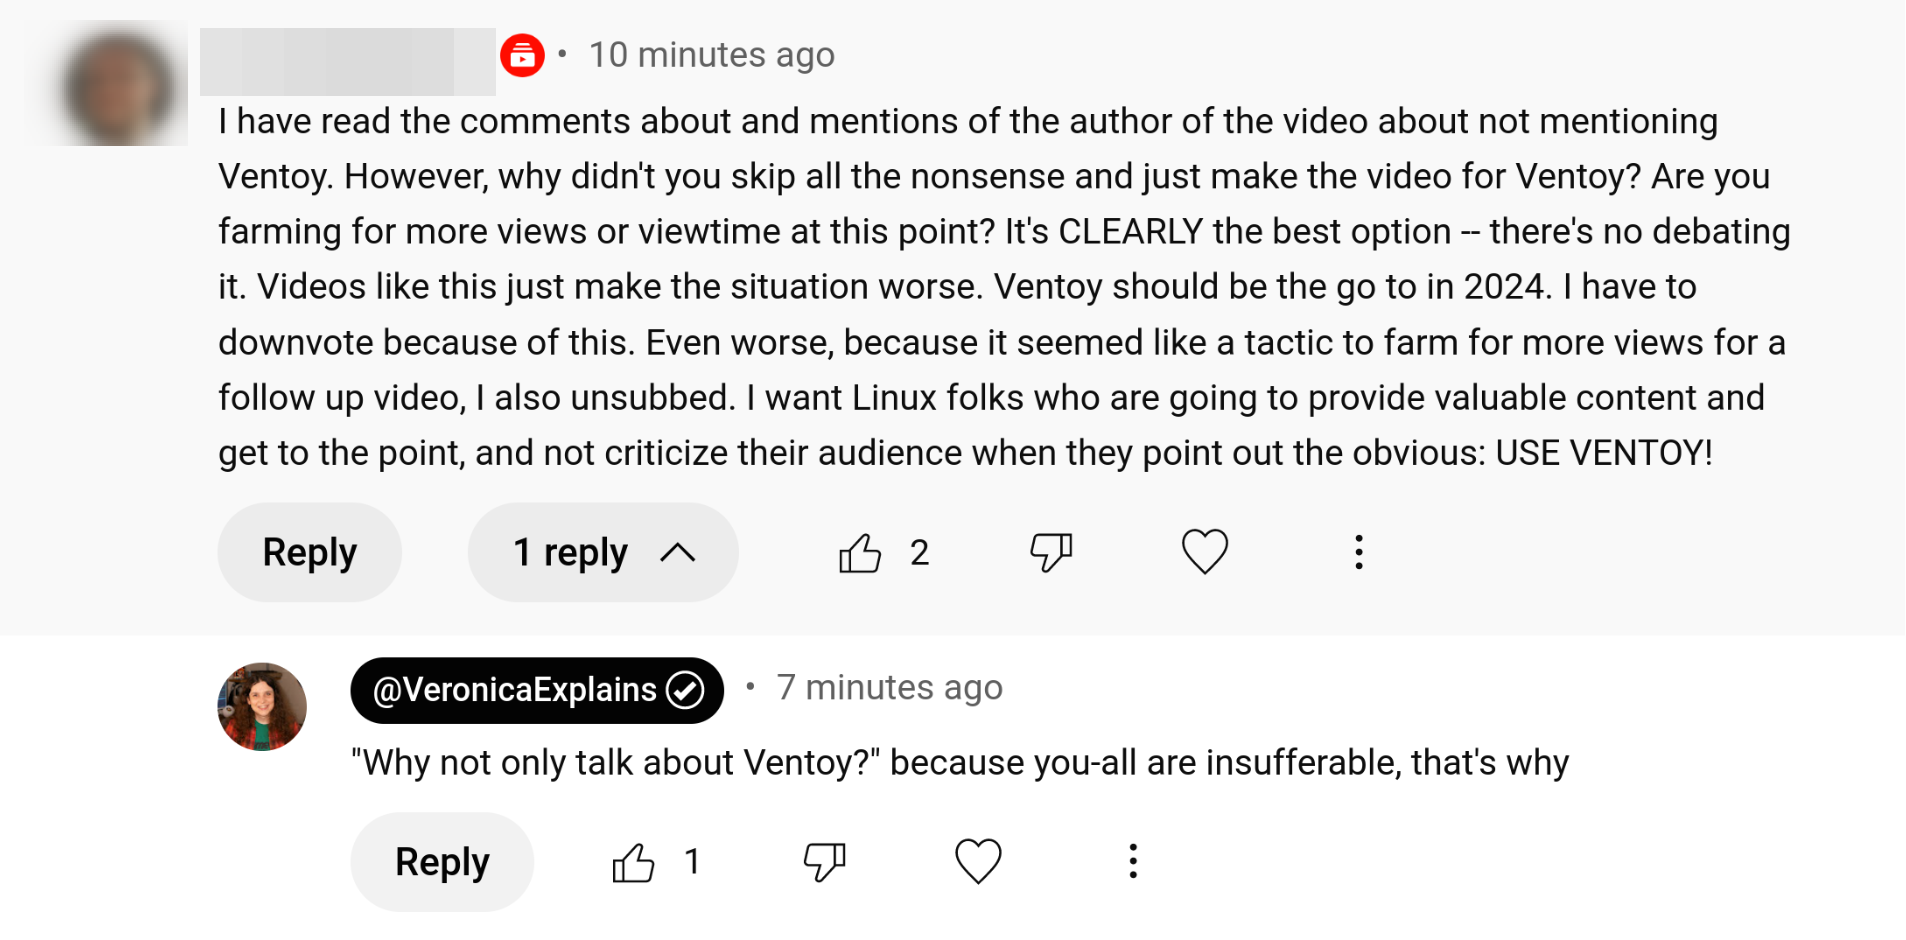Click the top commenter's blurred username
This screenshot has height=940, width=1906.
347,62
